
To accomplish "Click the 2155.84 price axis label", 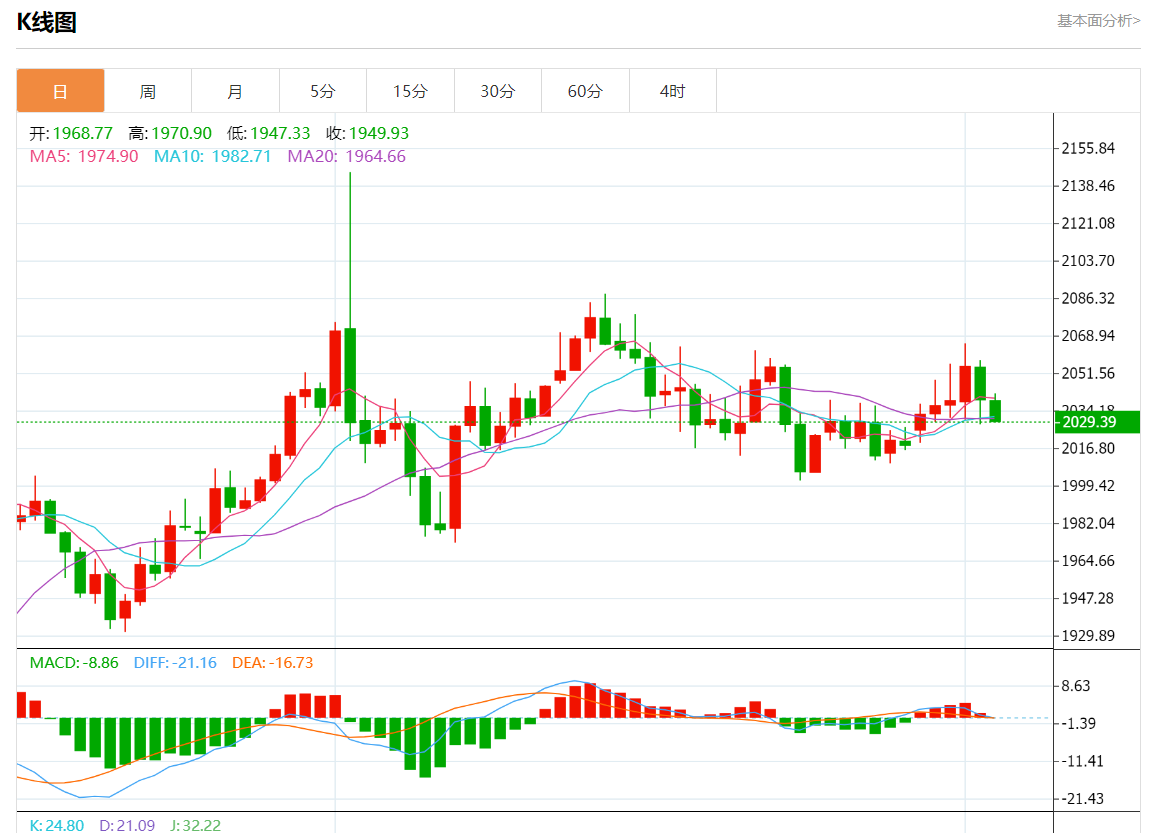I will pyautogui.click(x=1088, y=148).
